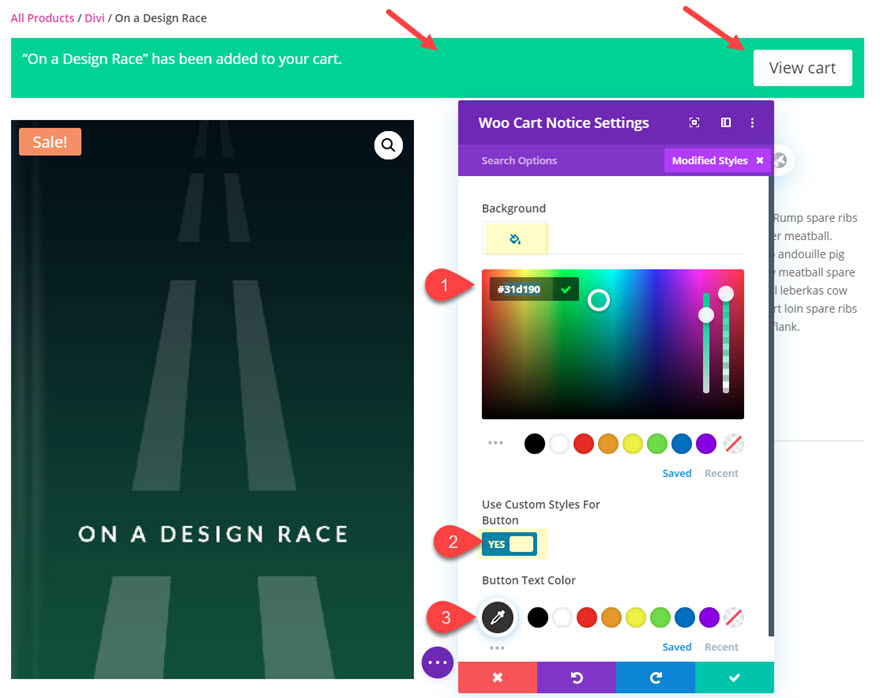Pick blue background color swatch
880x698 pixels.
click(x=681, y=444)
